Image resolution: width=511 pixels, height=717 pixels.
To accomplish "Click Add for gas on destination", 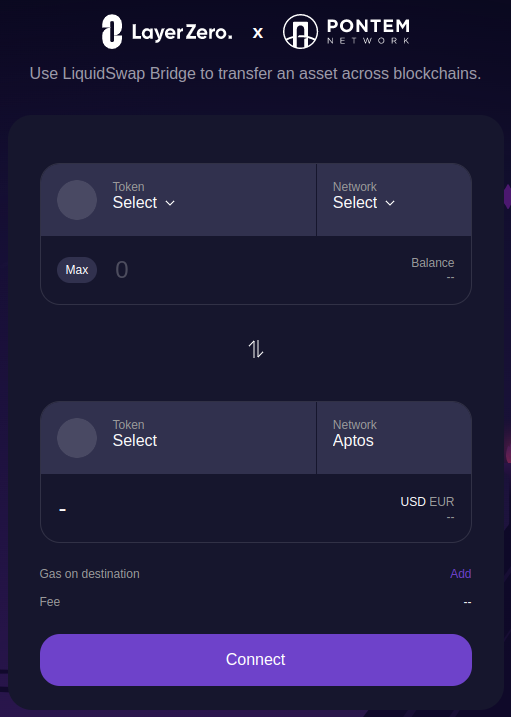I will (x=460, y=574).
